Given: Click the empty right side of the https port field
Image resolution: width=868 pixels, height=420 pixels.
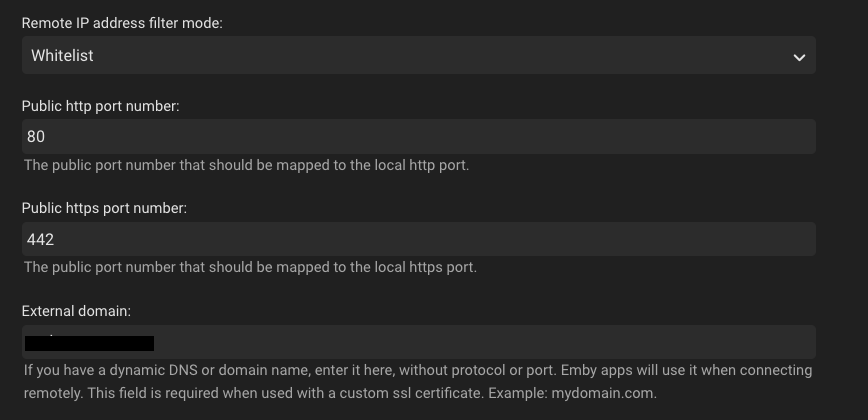Looking at the screenshot, I should pos(700,239).
